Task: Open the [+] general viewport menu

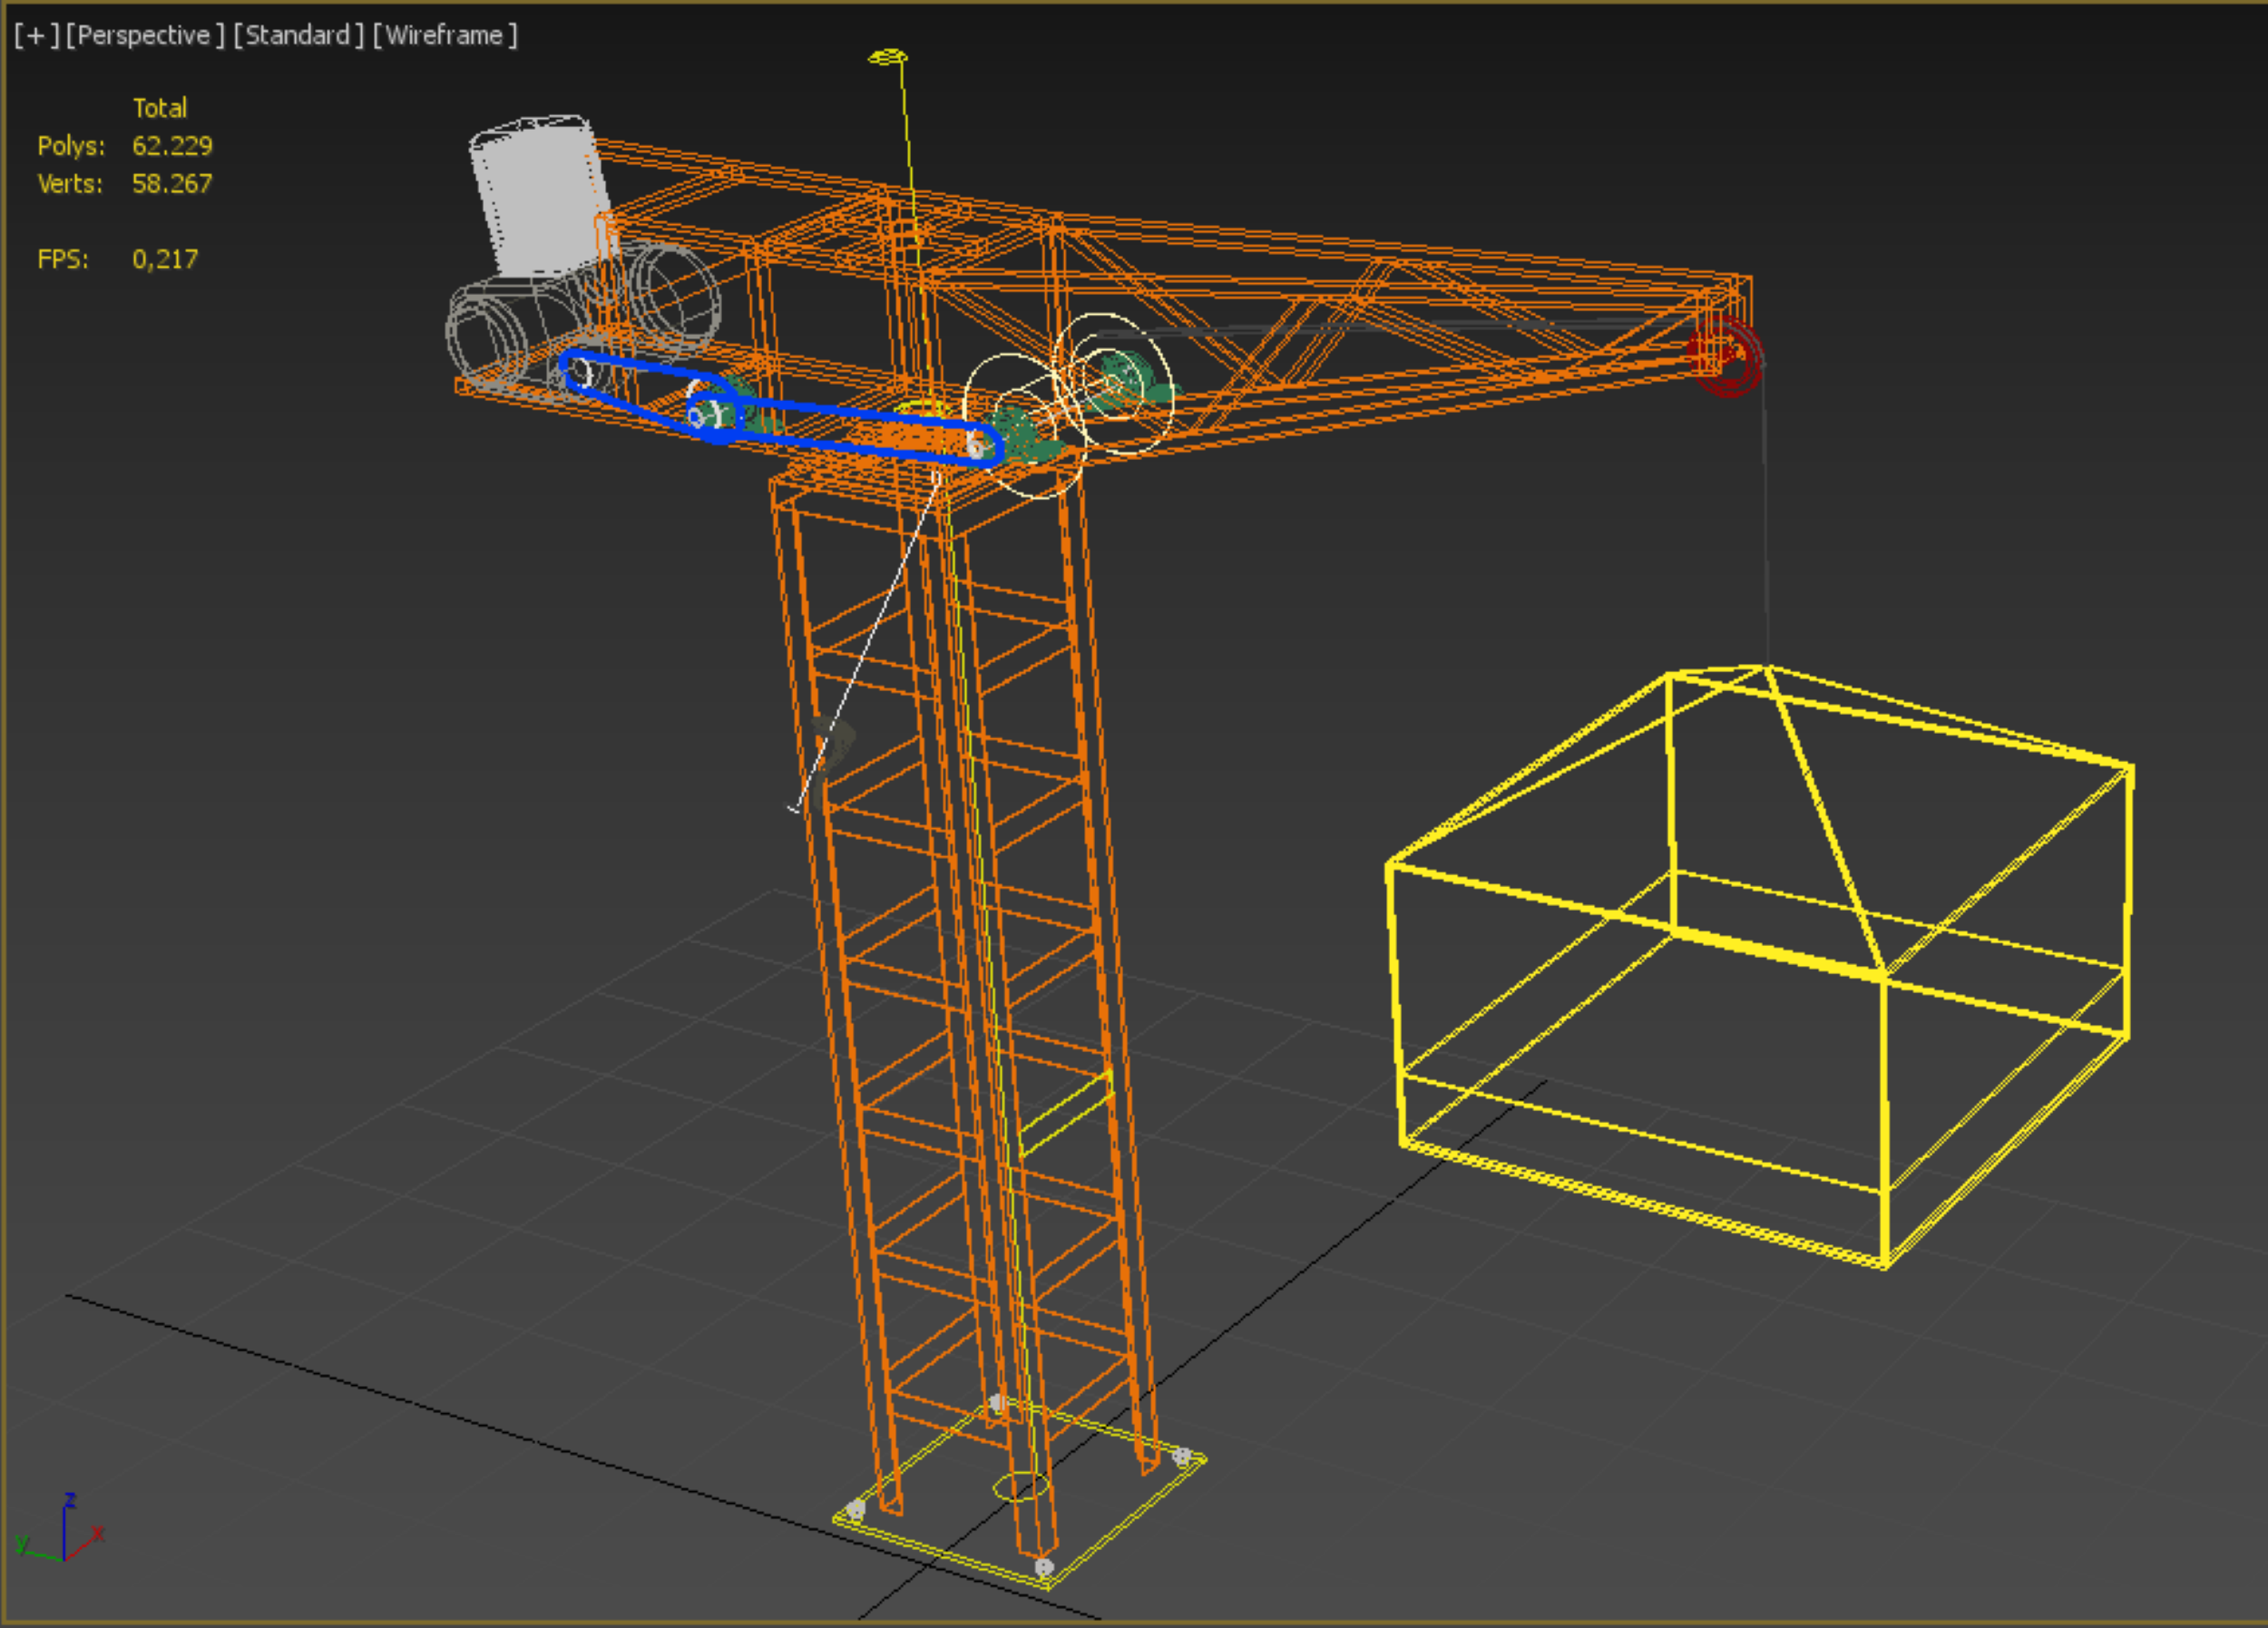Action: pos(35,36)
